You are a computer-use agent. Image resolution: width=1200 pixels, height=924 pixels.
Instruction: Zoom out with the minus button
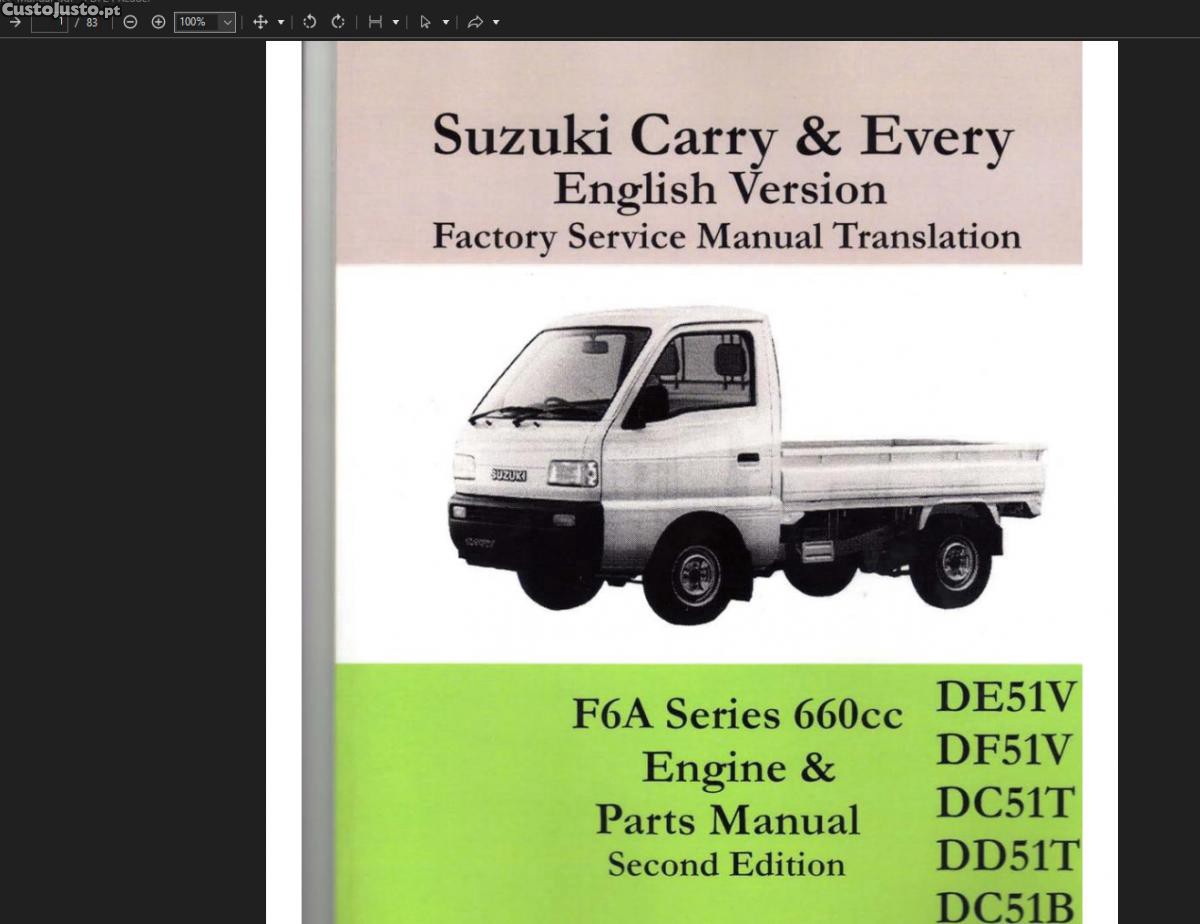(x=130, y=22)
